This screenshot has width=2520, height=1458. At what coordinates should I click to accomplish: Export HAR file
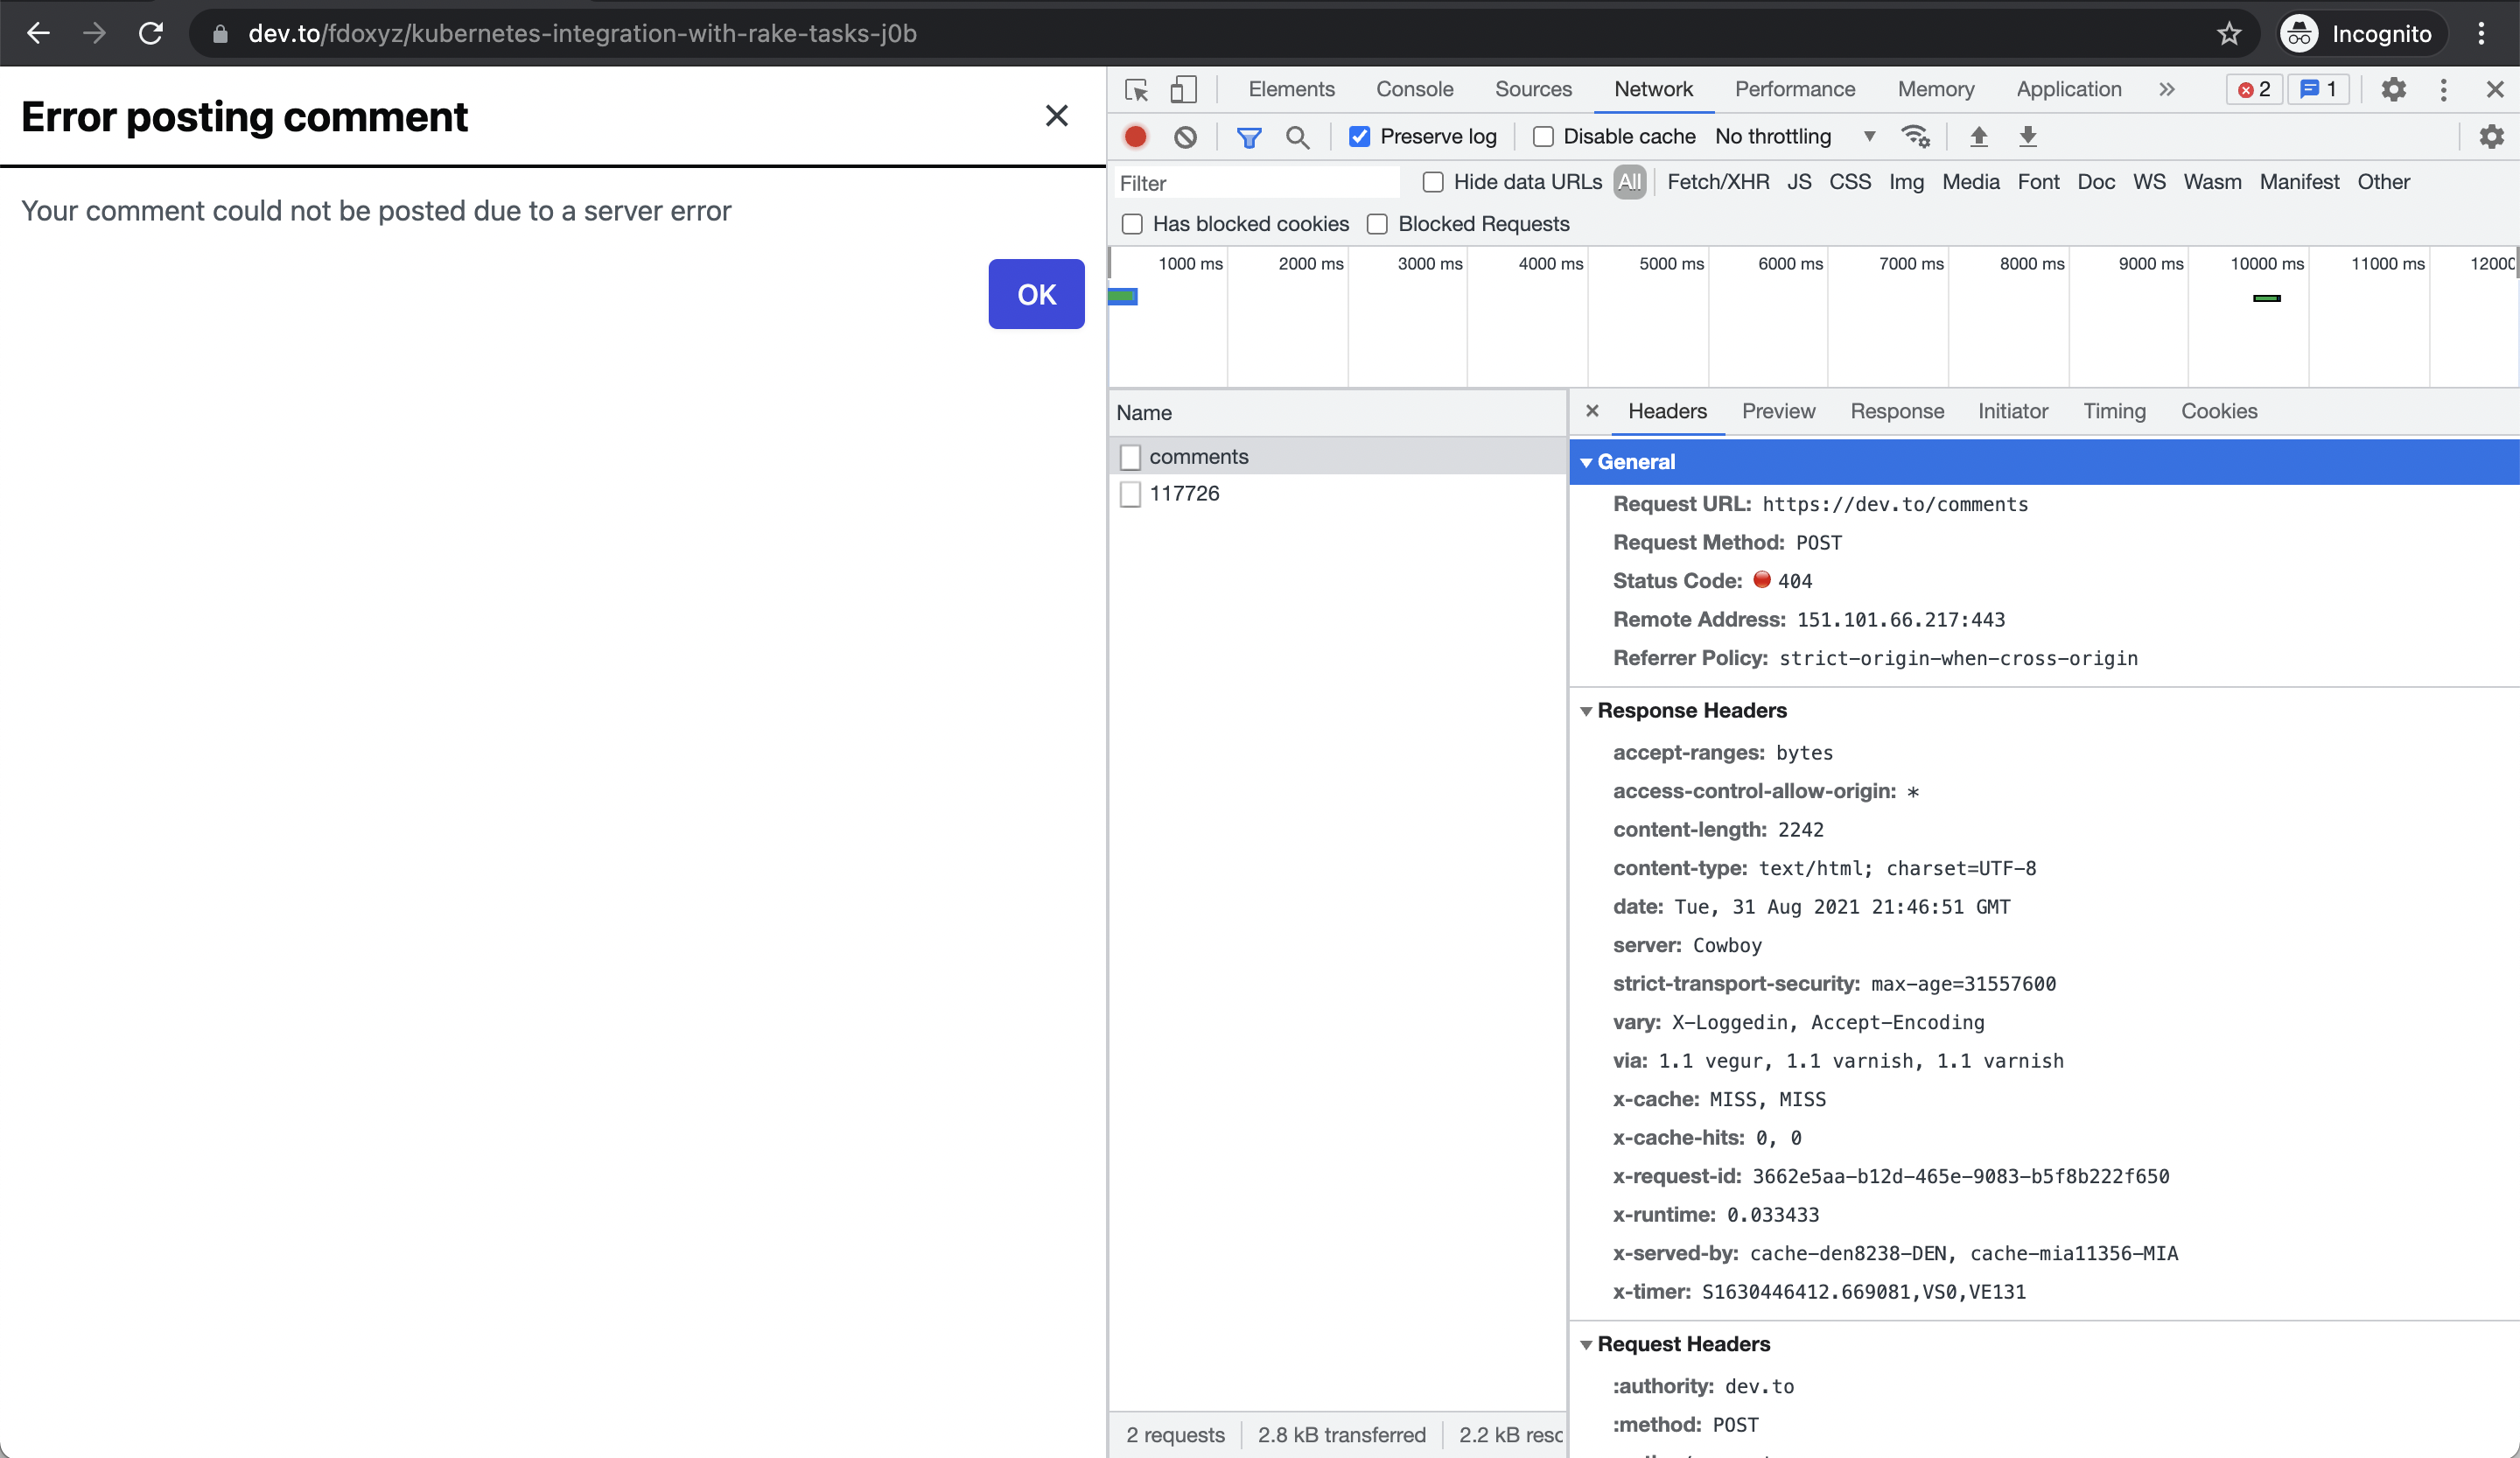click(x=2027, y=137)
